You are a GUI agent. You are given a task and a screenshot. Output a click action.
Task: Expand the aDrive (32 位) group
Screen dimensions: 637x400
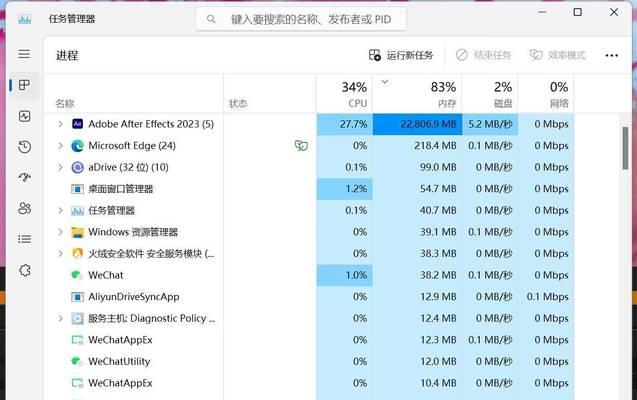click(x=61, y=167)
